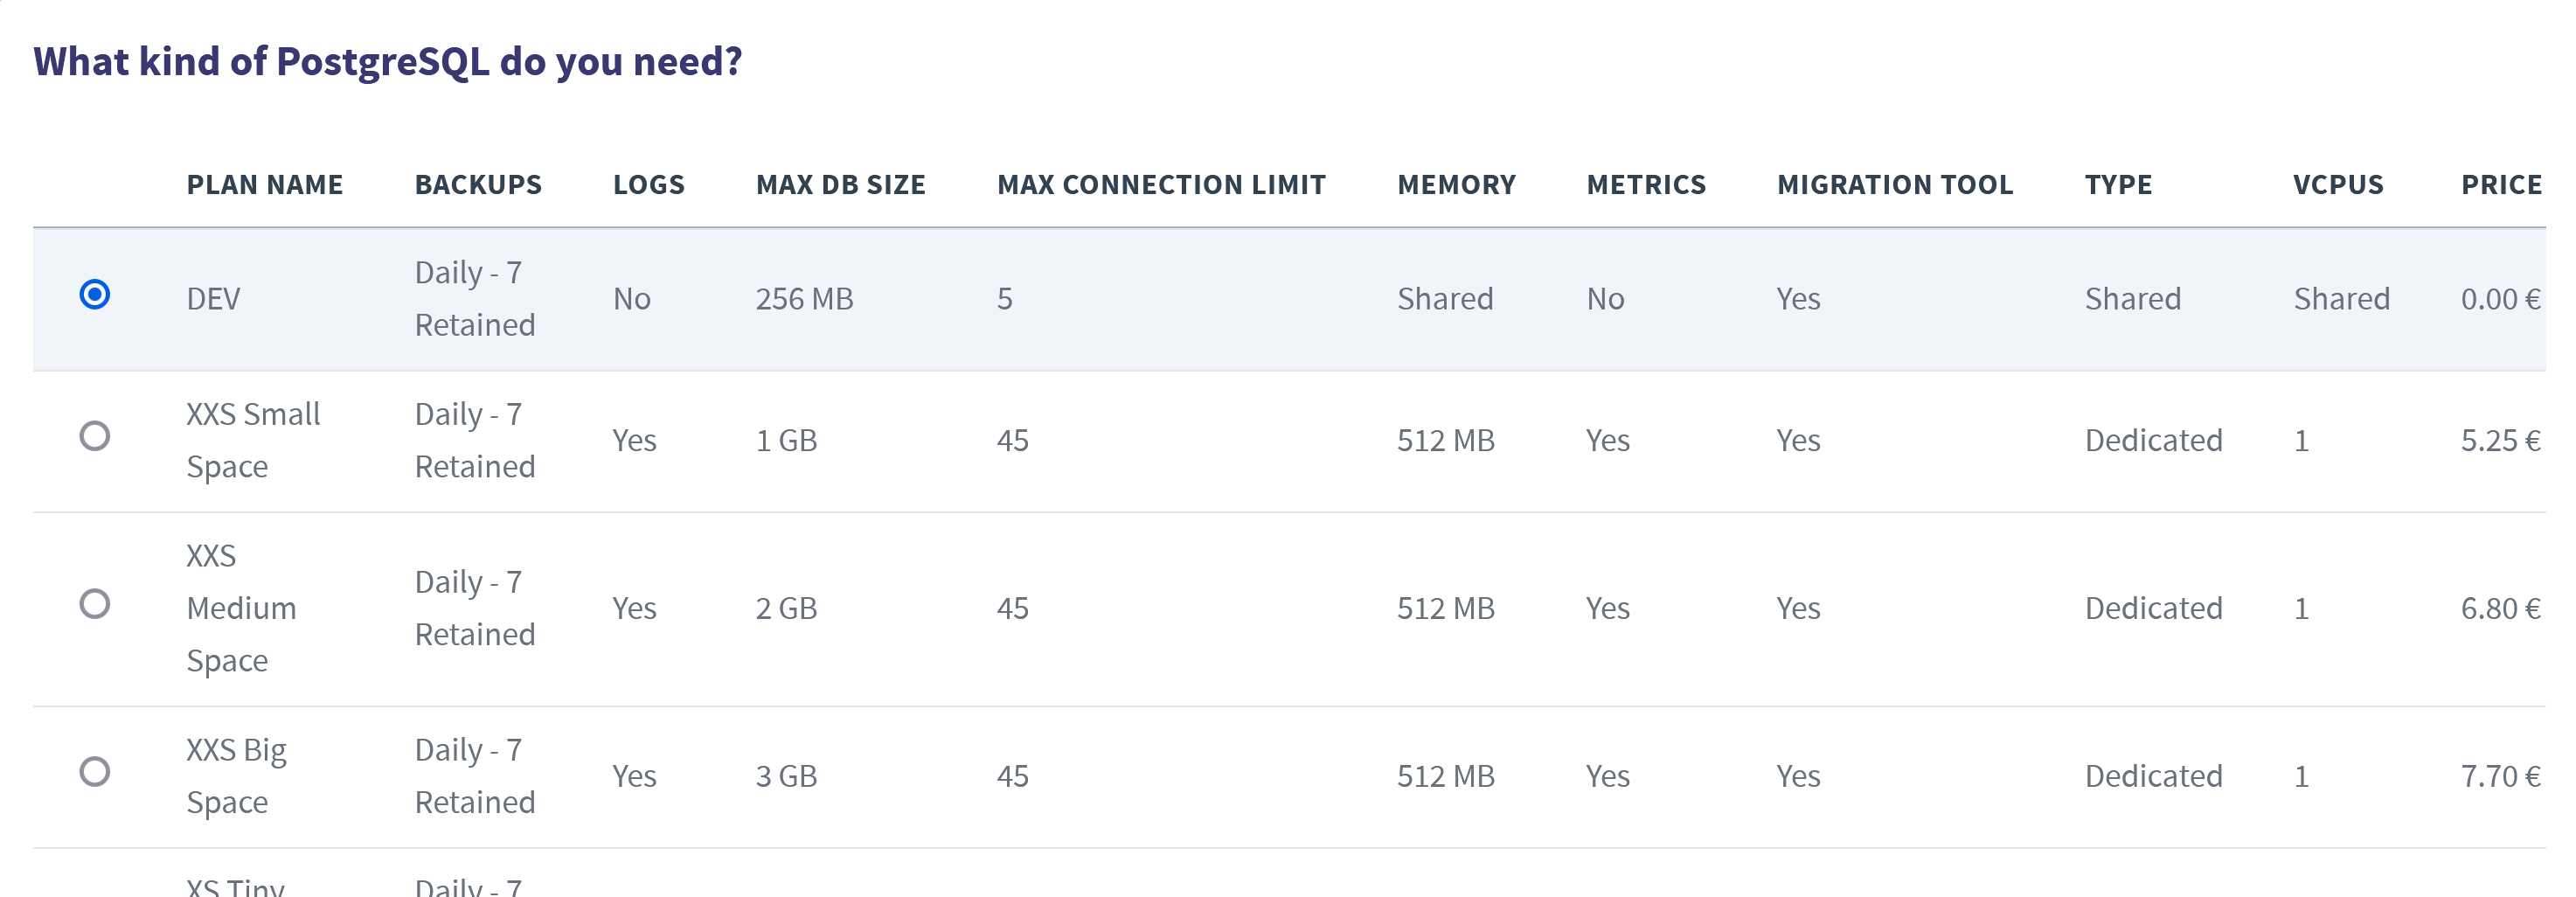Image resolution: width=2576 pixels, height=897 pixels.
Task: Click the XXS Small Space plan name
Action: (x=254, y=440)
